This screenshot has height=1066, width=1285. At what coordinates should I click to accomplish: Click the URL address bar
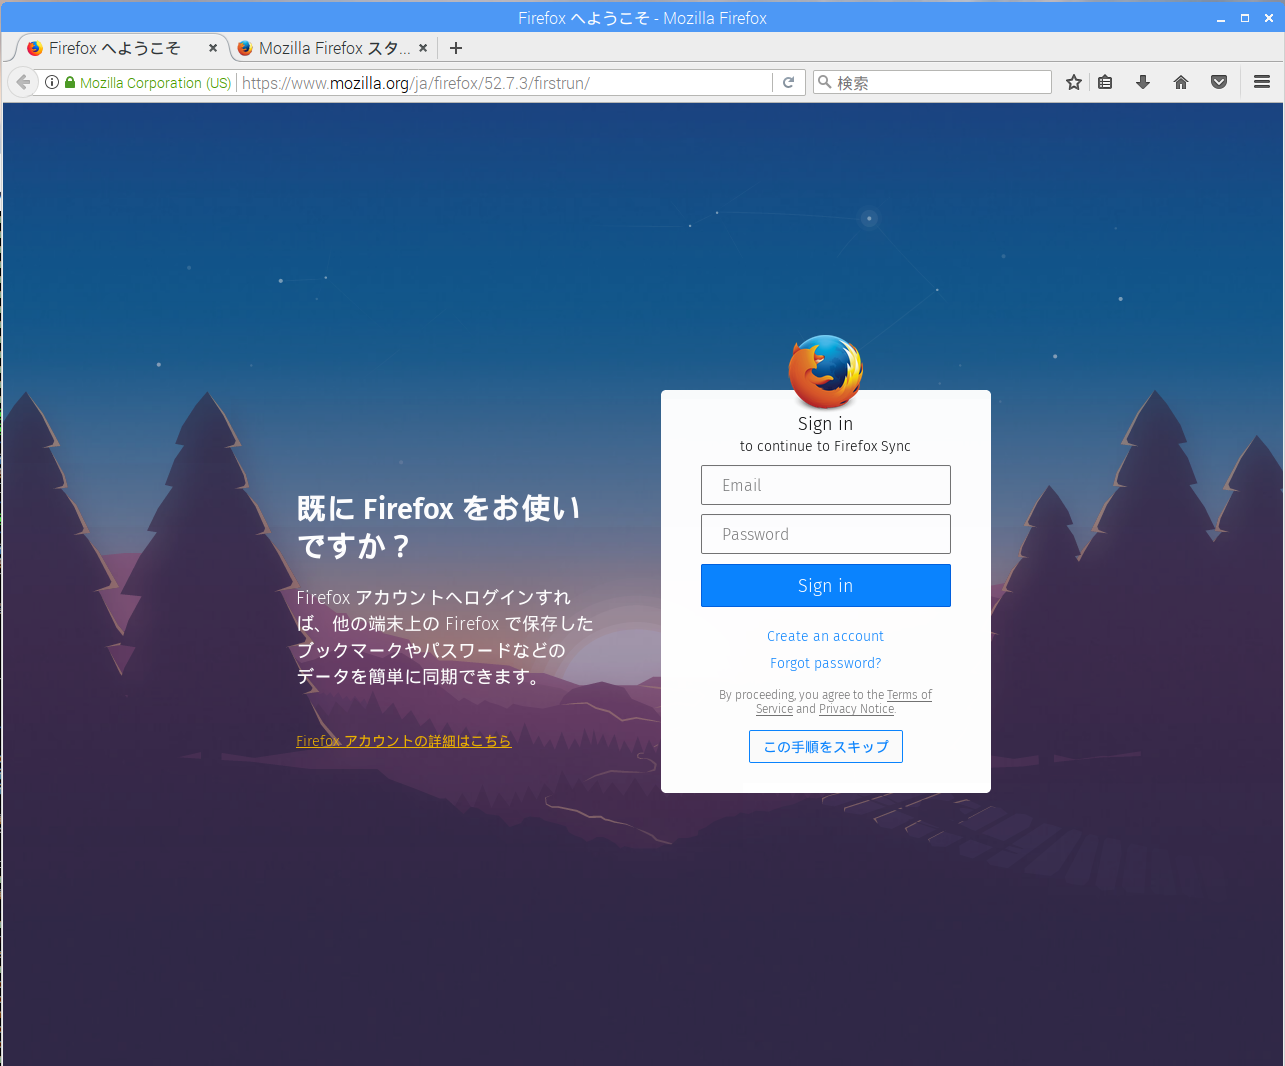(505, 83)
